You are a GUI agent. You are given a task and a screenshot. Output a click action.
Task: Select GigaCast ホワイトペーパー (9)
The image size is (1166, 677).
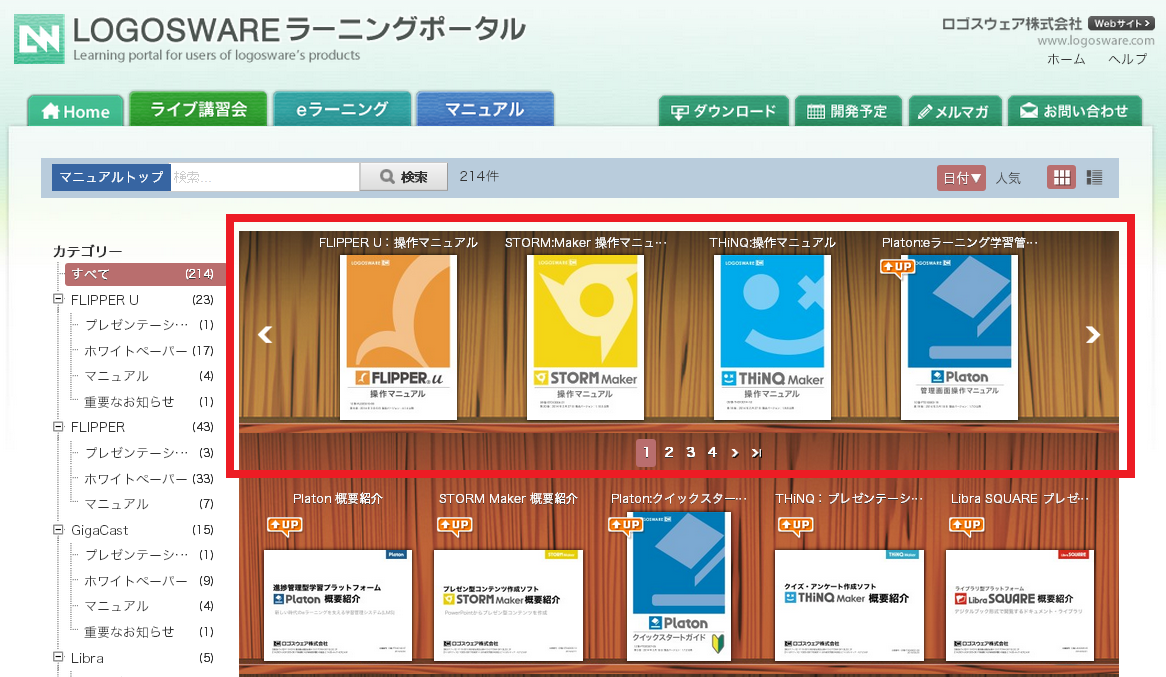click(x=149, y=580)
